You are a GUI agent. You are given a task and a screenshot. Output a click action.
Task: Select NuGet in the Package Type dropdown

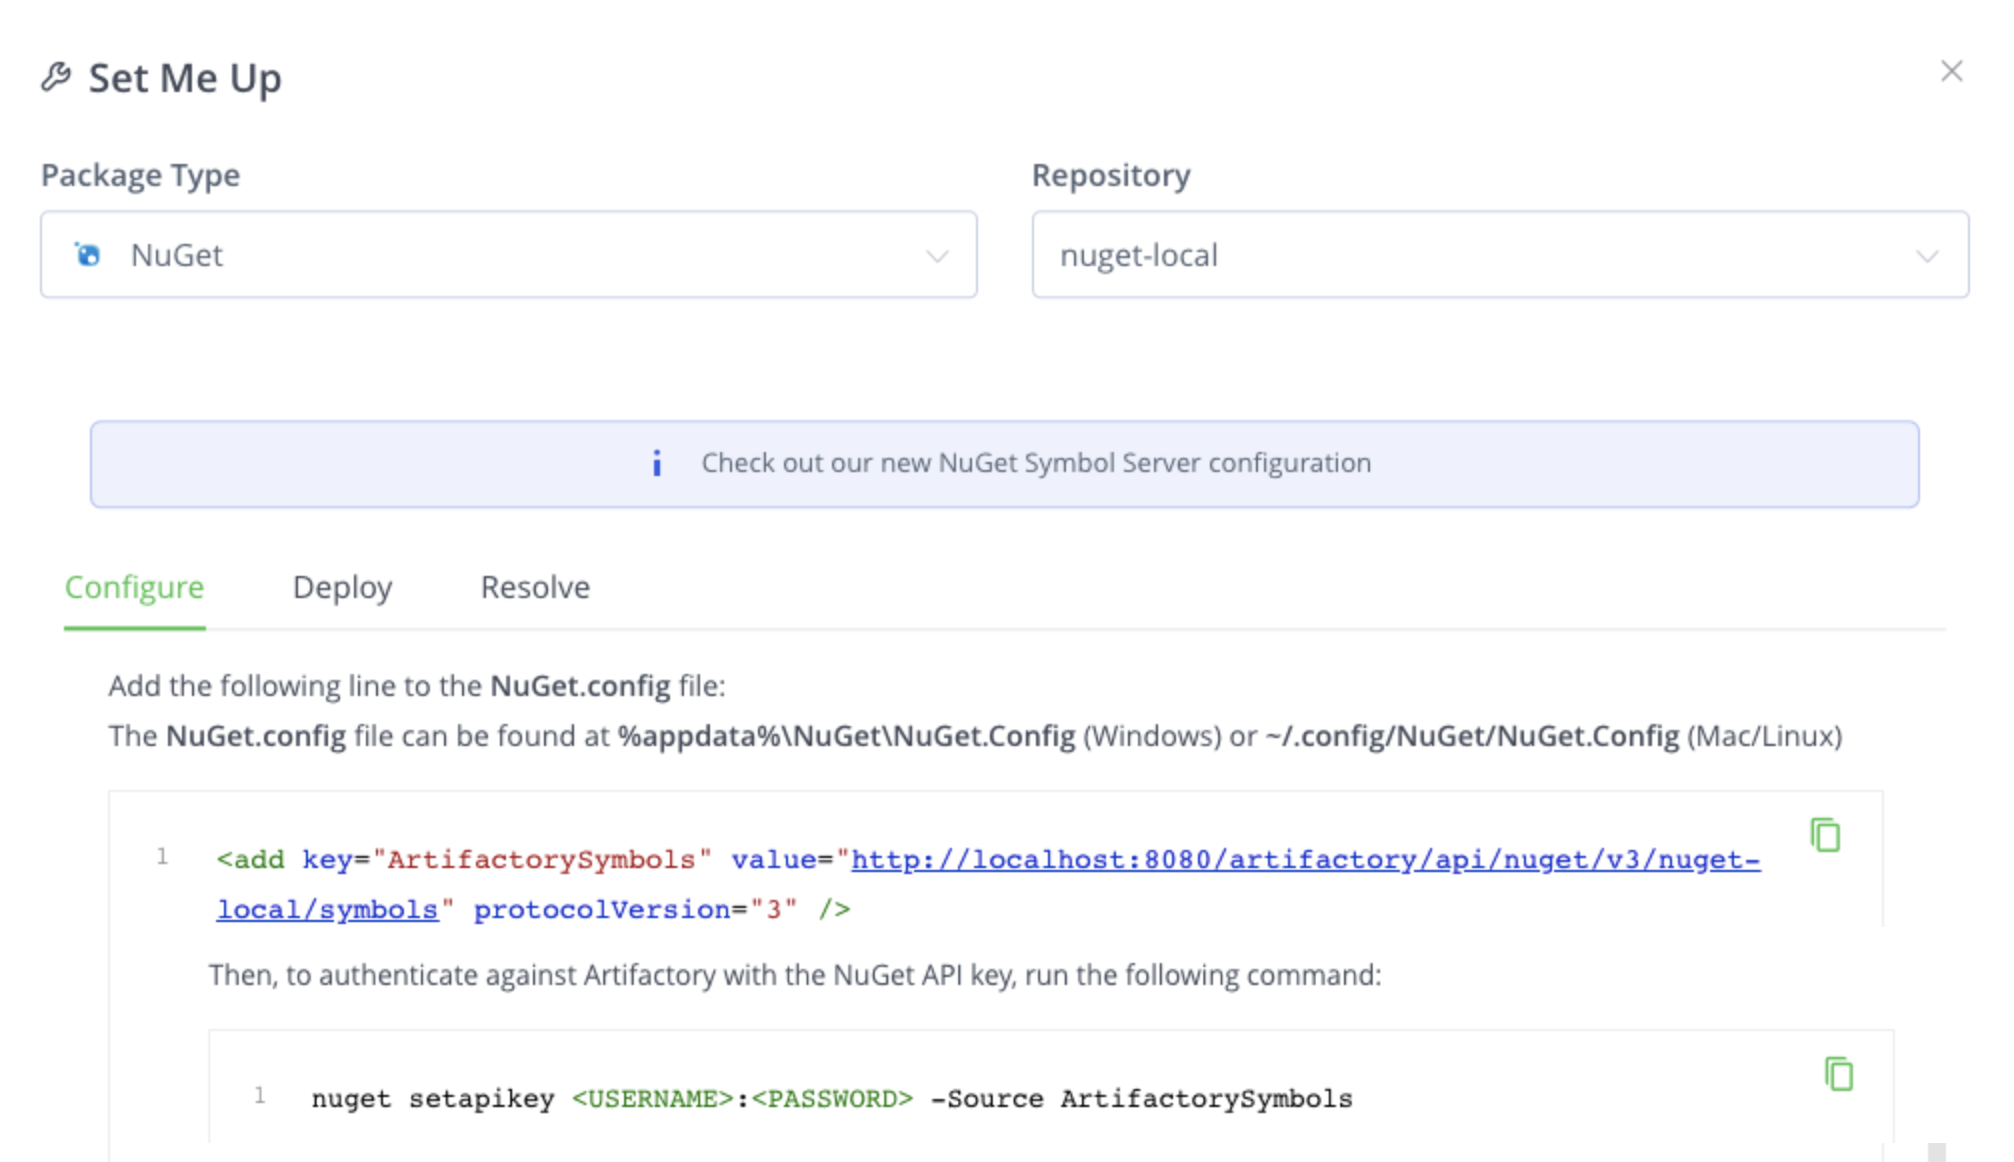tap(176, 255)
